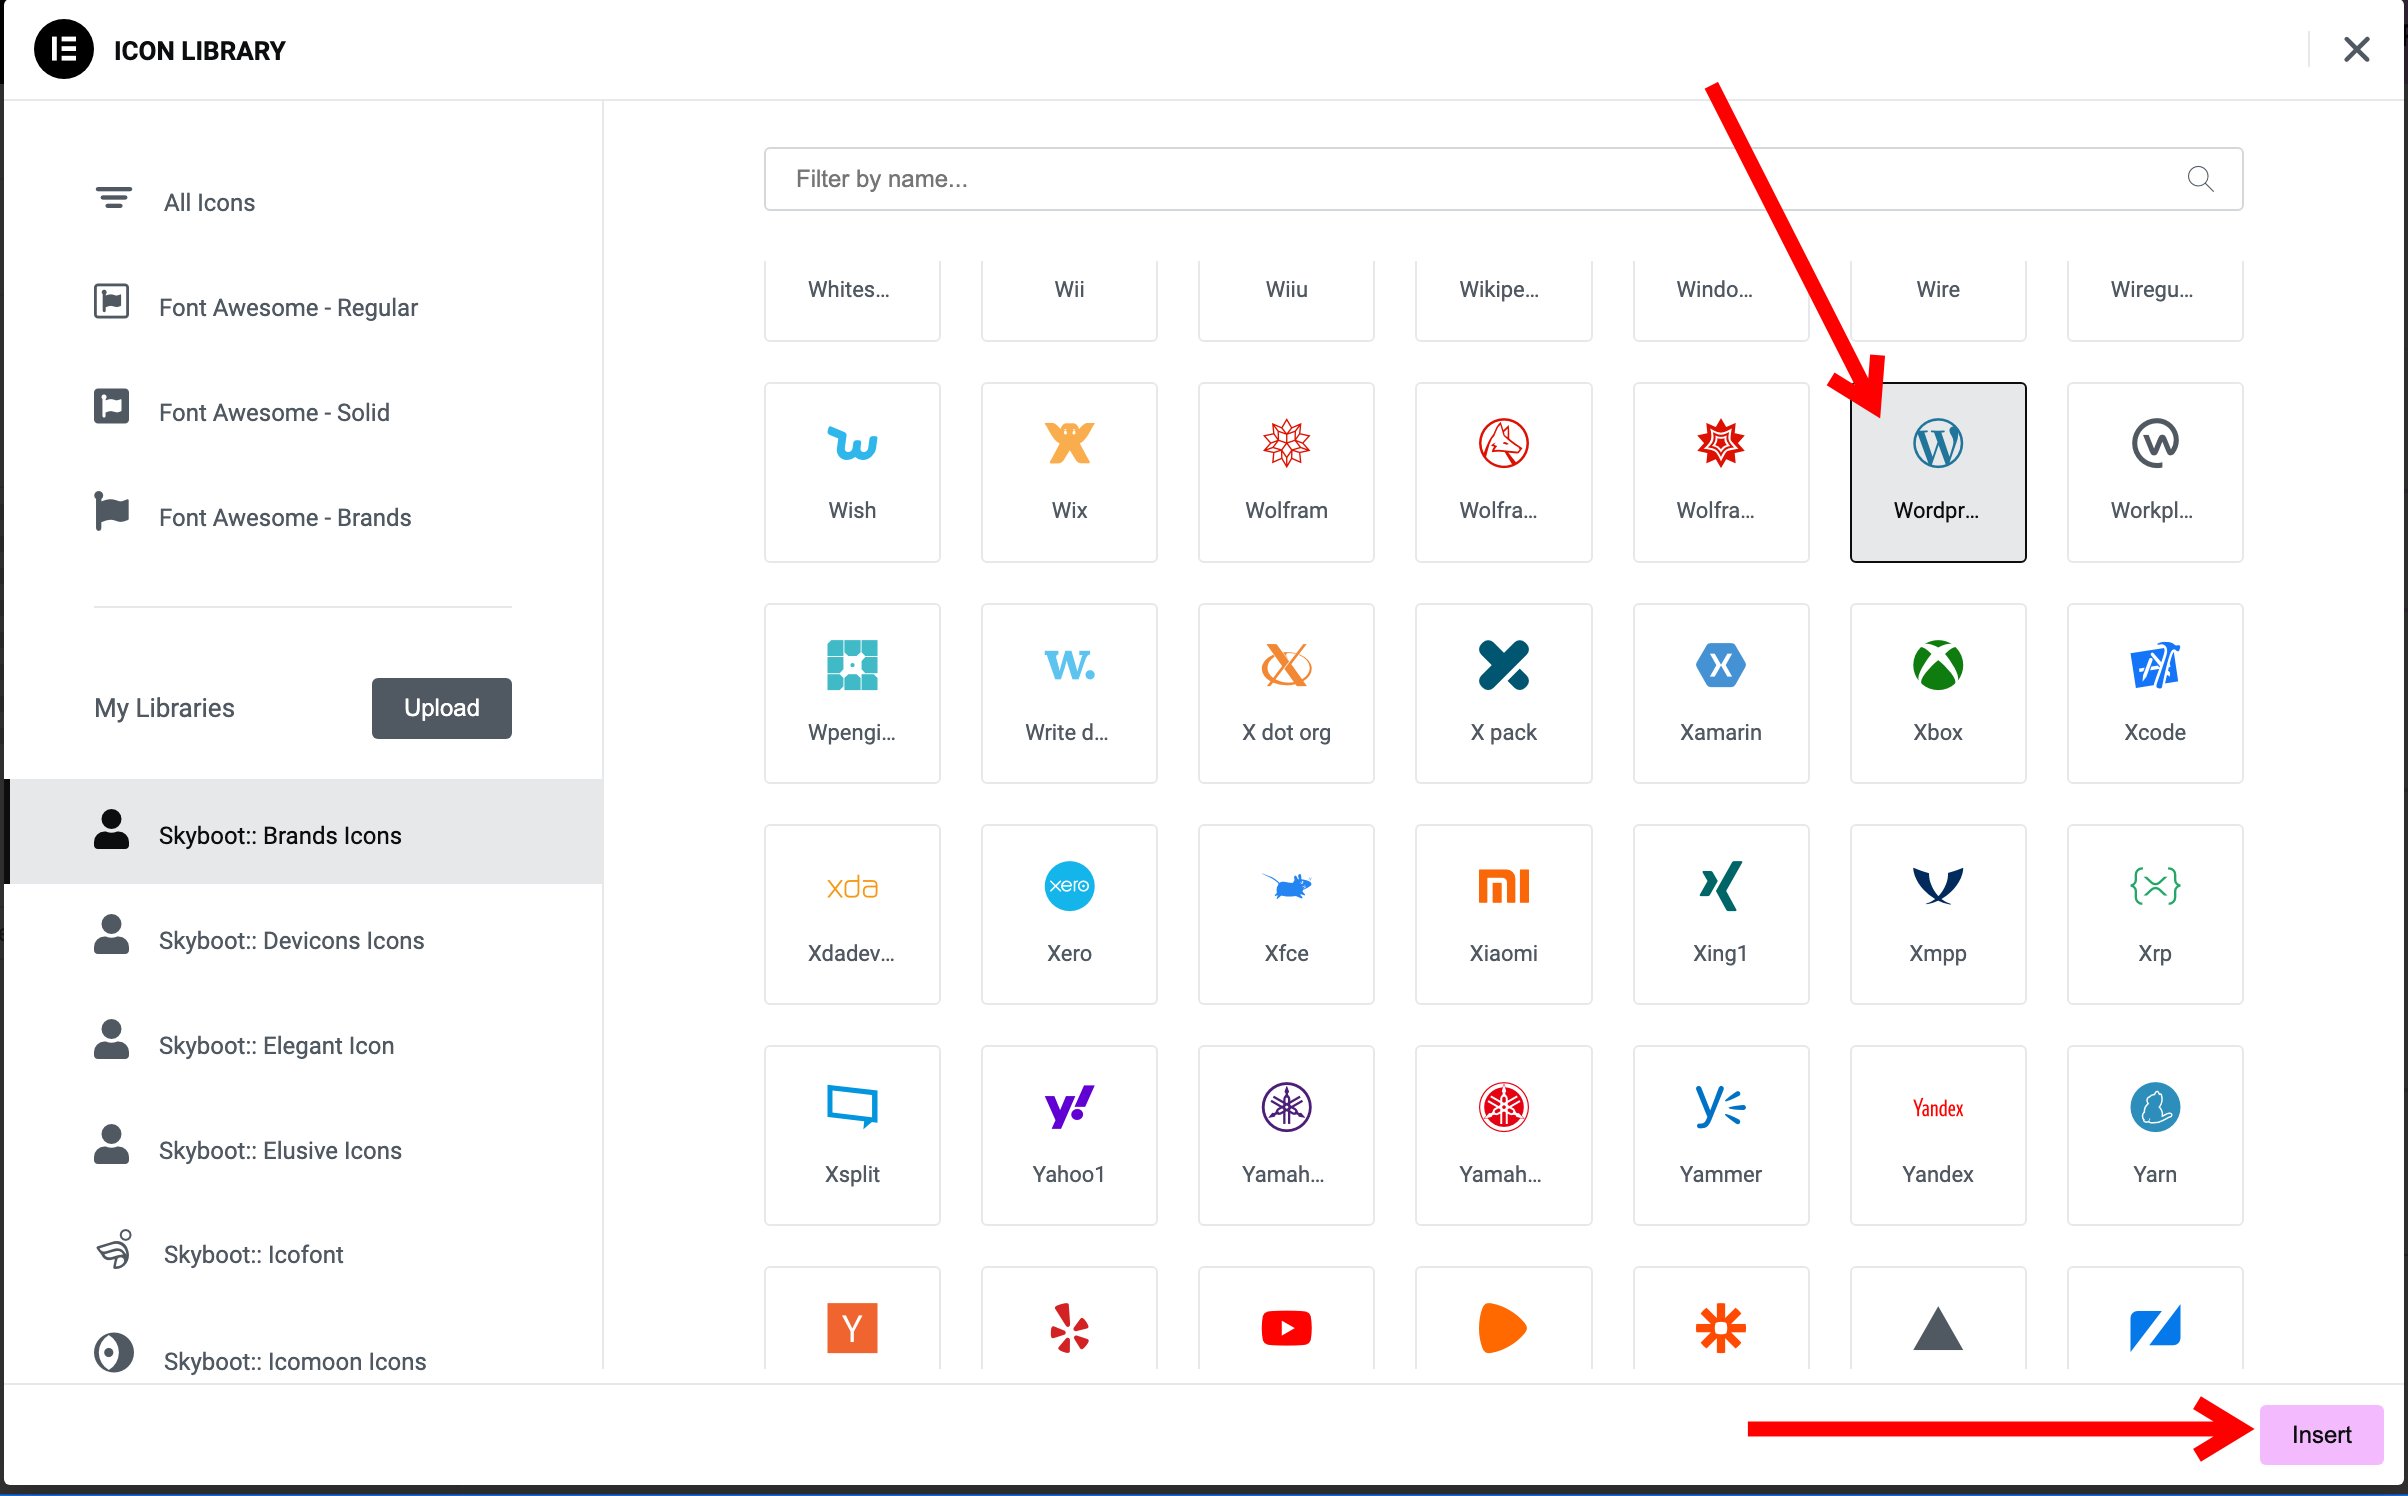Switch to Font Awesome - Brands library
2408x1496 pixels.
click(284, 517)
